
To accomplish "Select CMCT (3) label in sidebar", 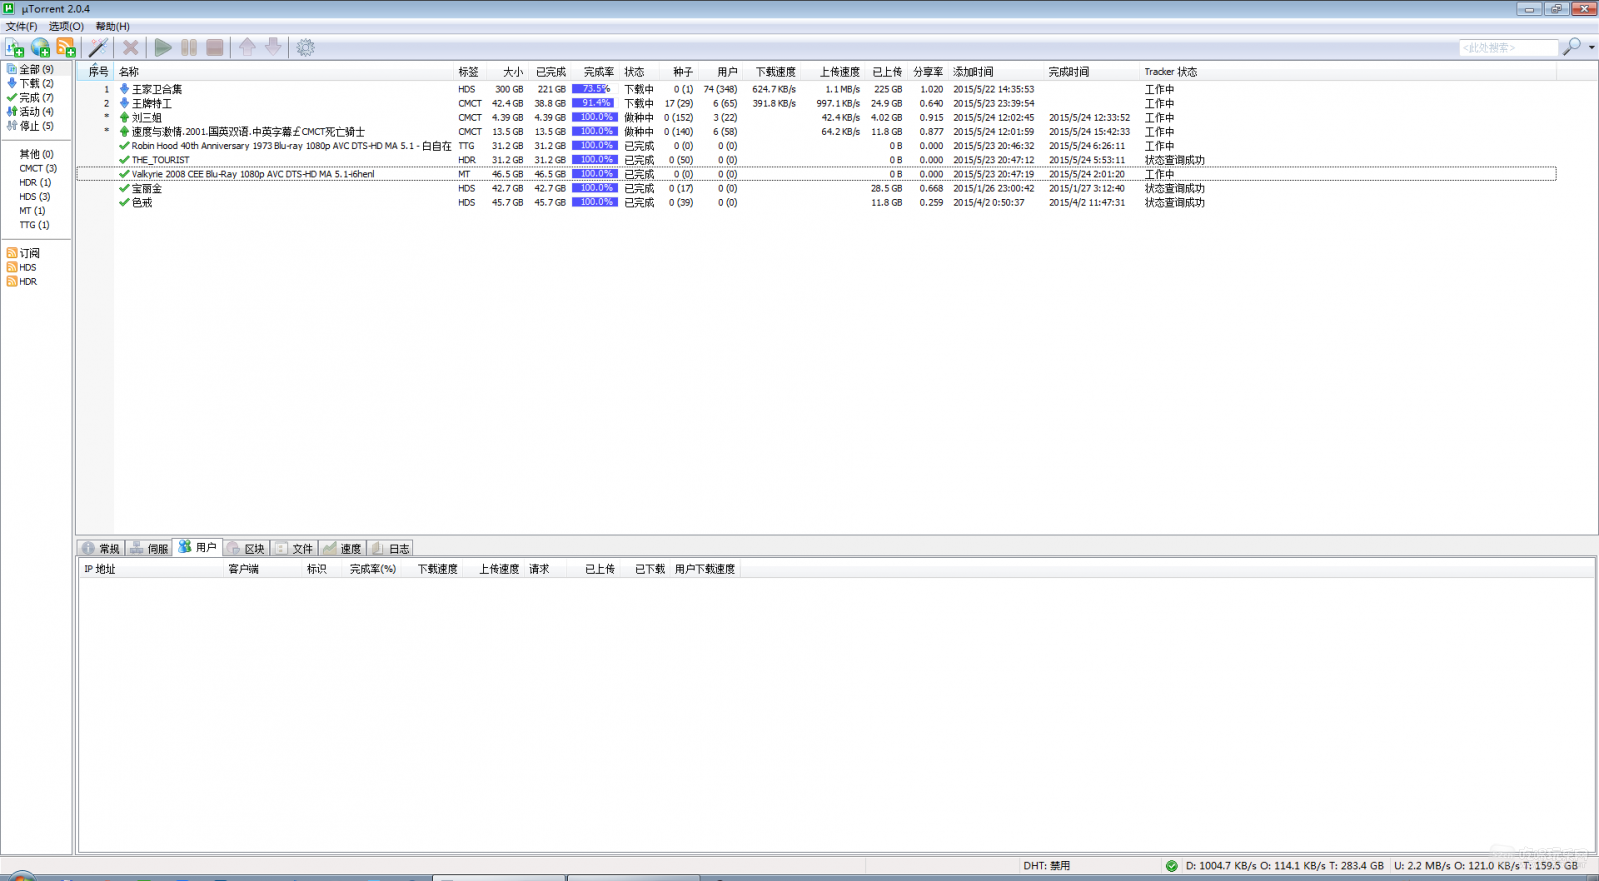I will click(38, 168).
